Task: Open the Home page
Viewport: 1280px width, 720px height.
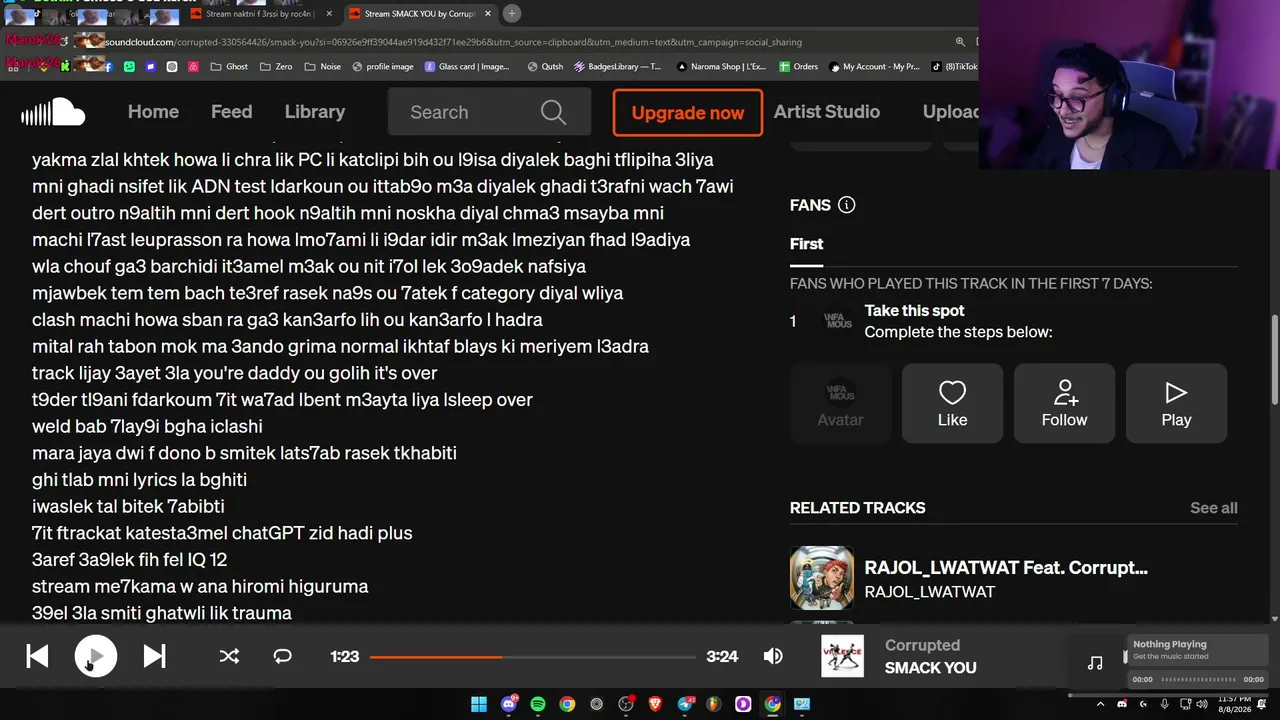Action: pos(153,112)
